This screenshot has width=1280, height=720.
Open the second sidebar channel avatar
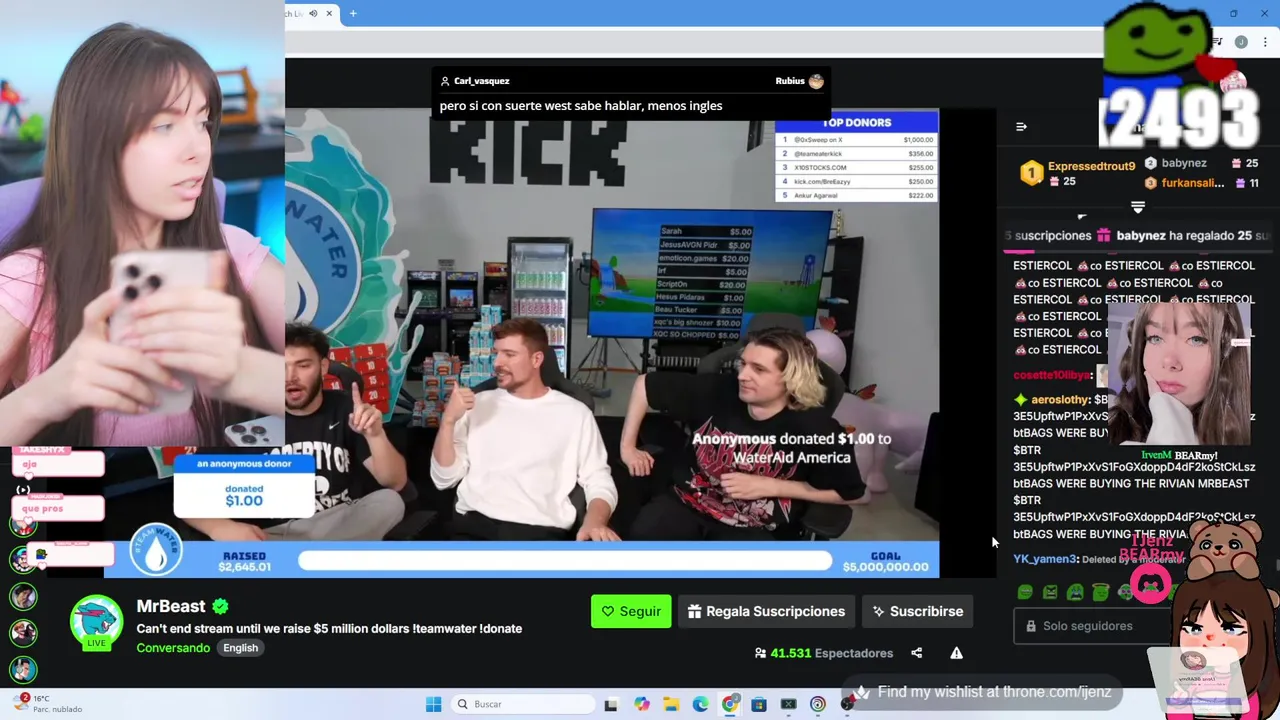(x=23, y=559)
